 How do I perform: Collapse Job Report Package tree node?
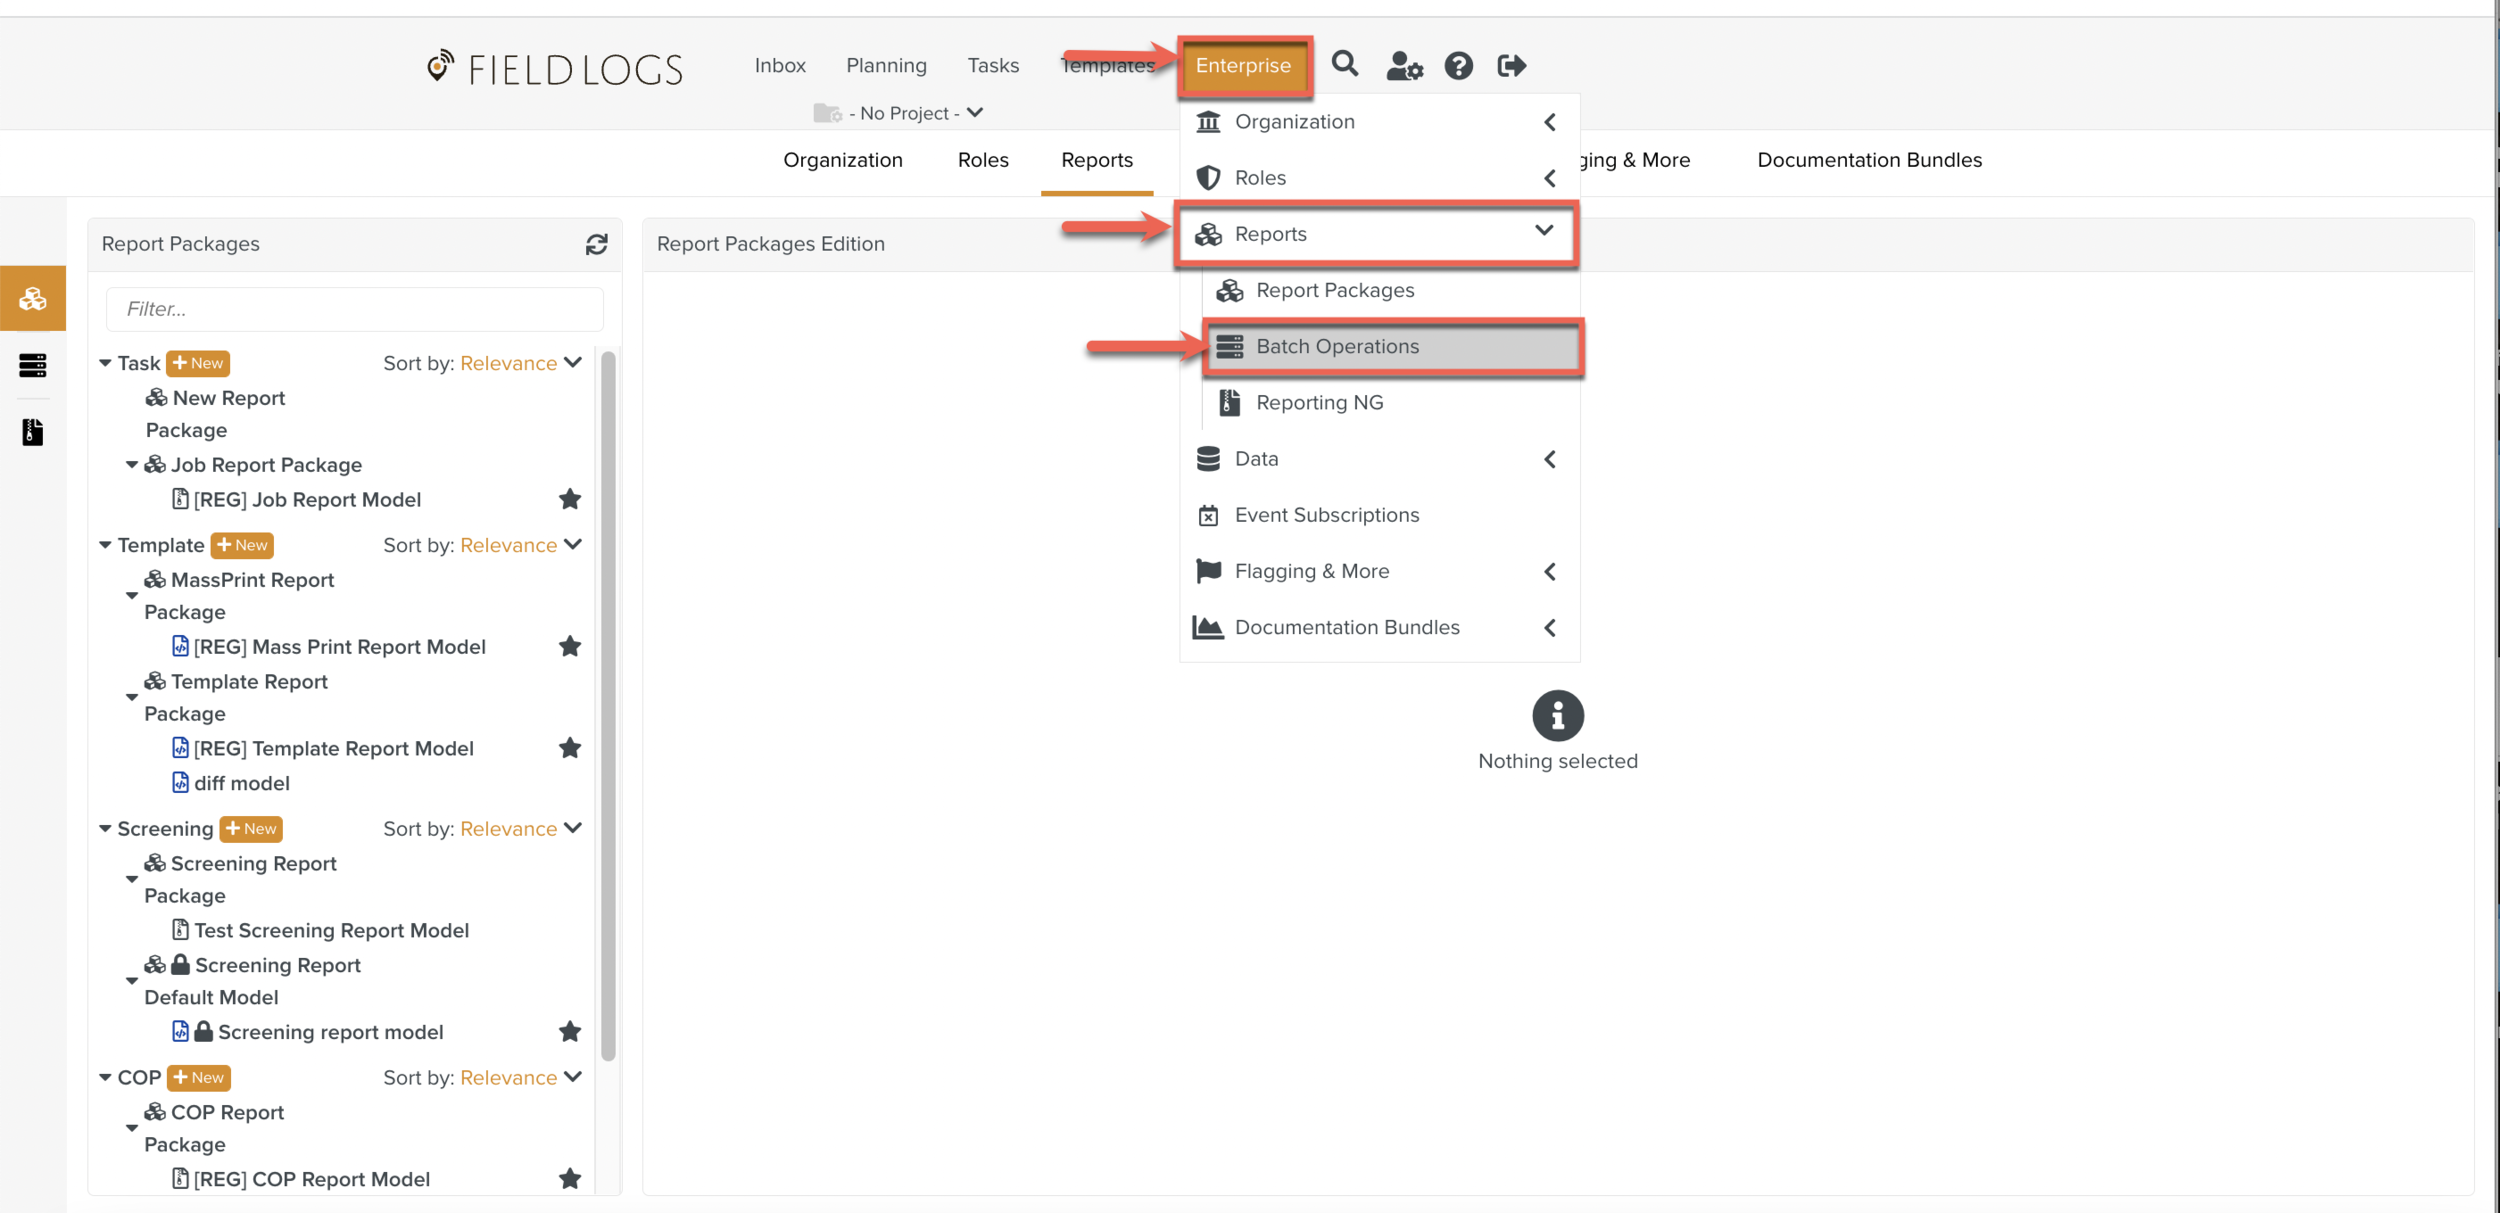coord(131,465)
